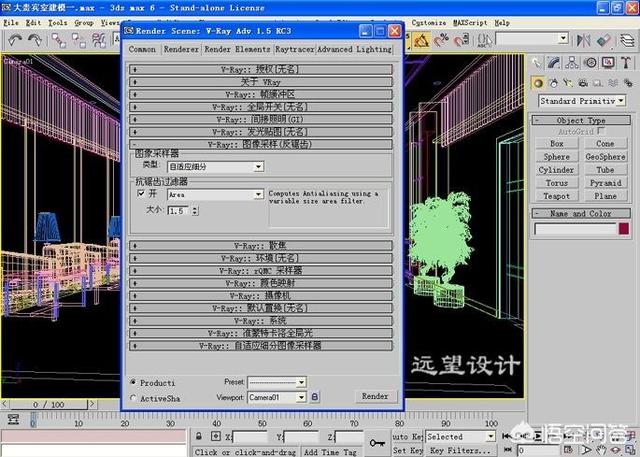Open the MAXScript menu
Image resolution: width=640 pixels, height=457 pixels.
(470, 23)
